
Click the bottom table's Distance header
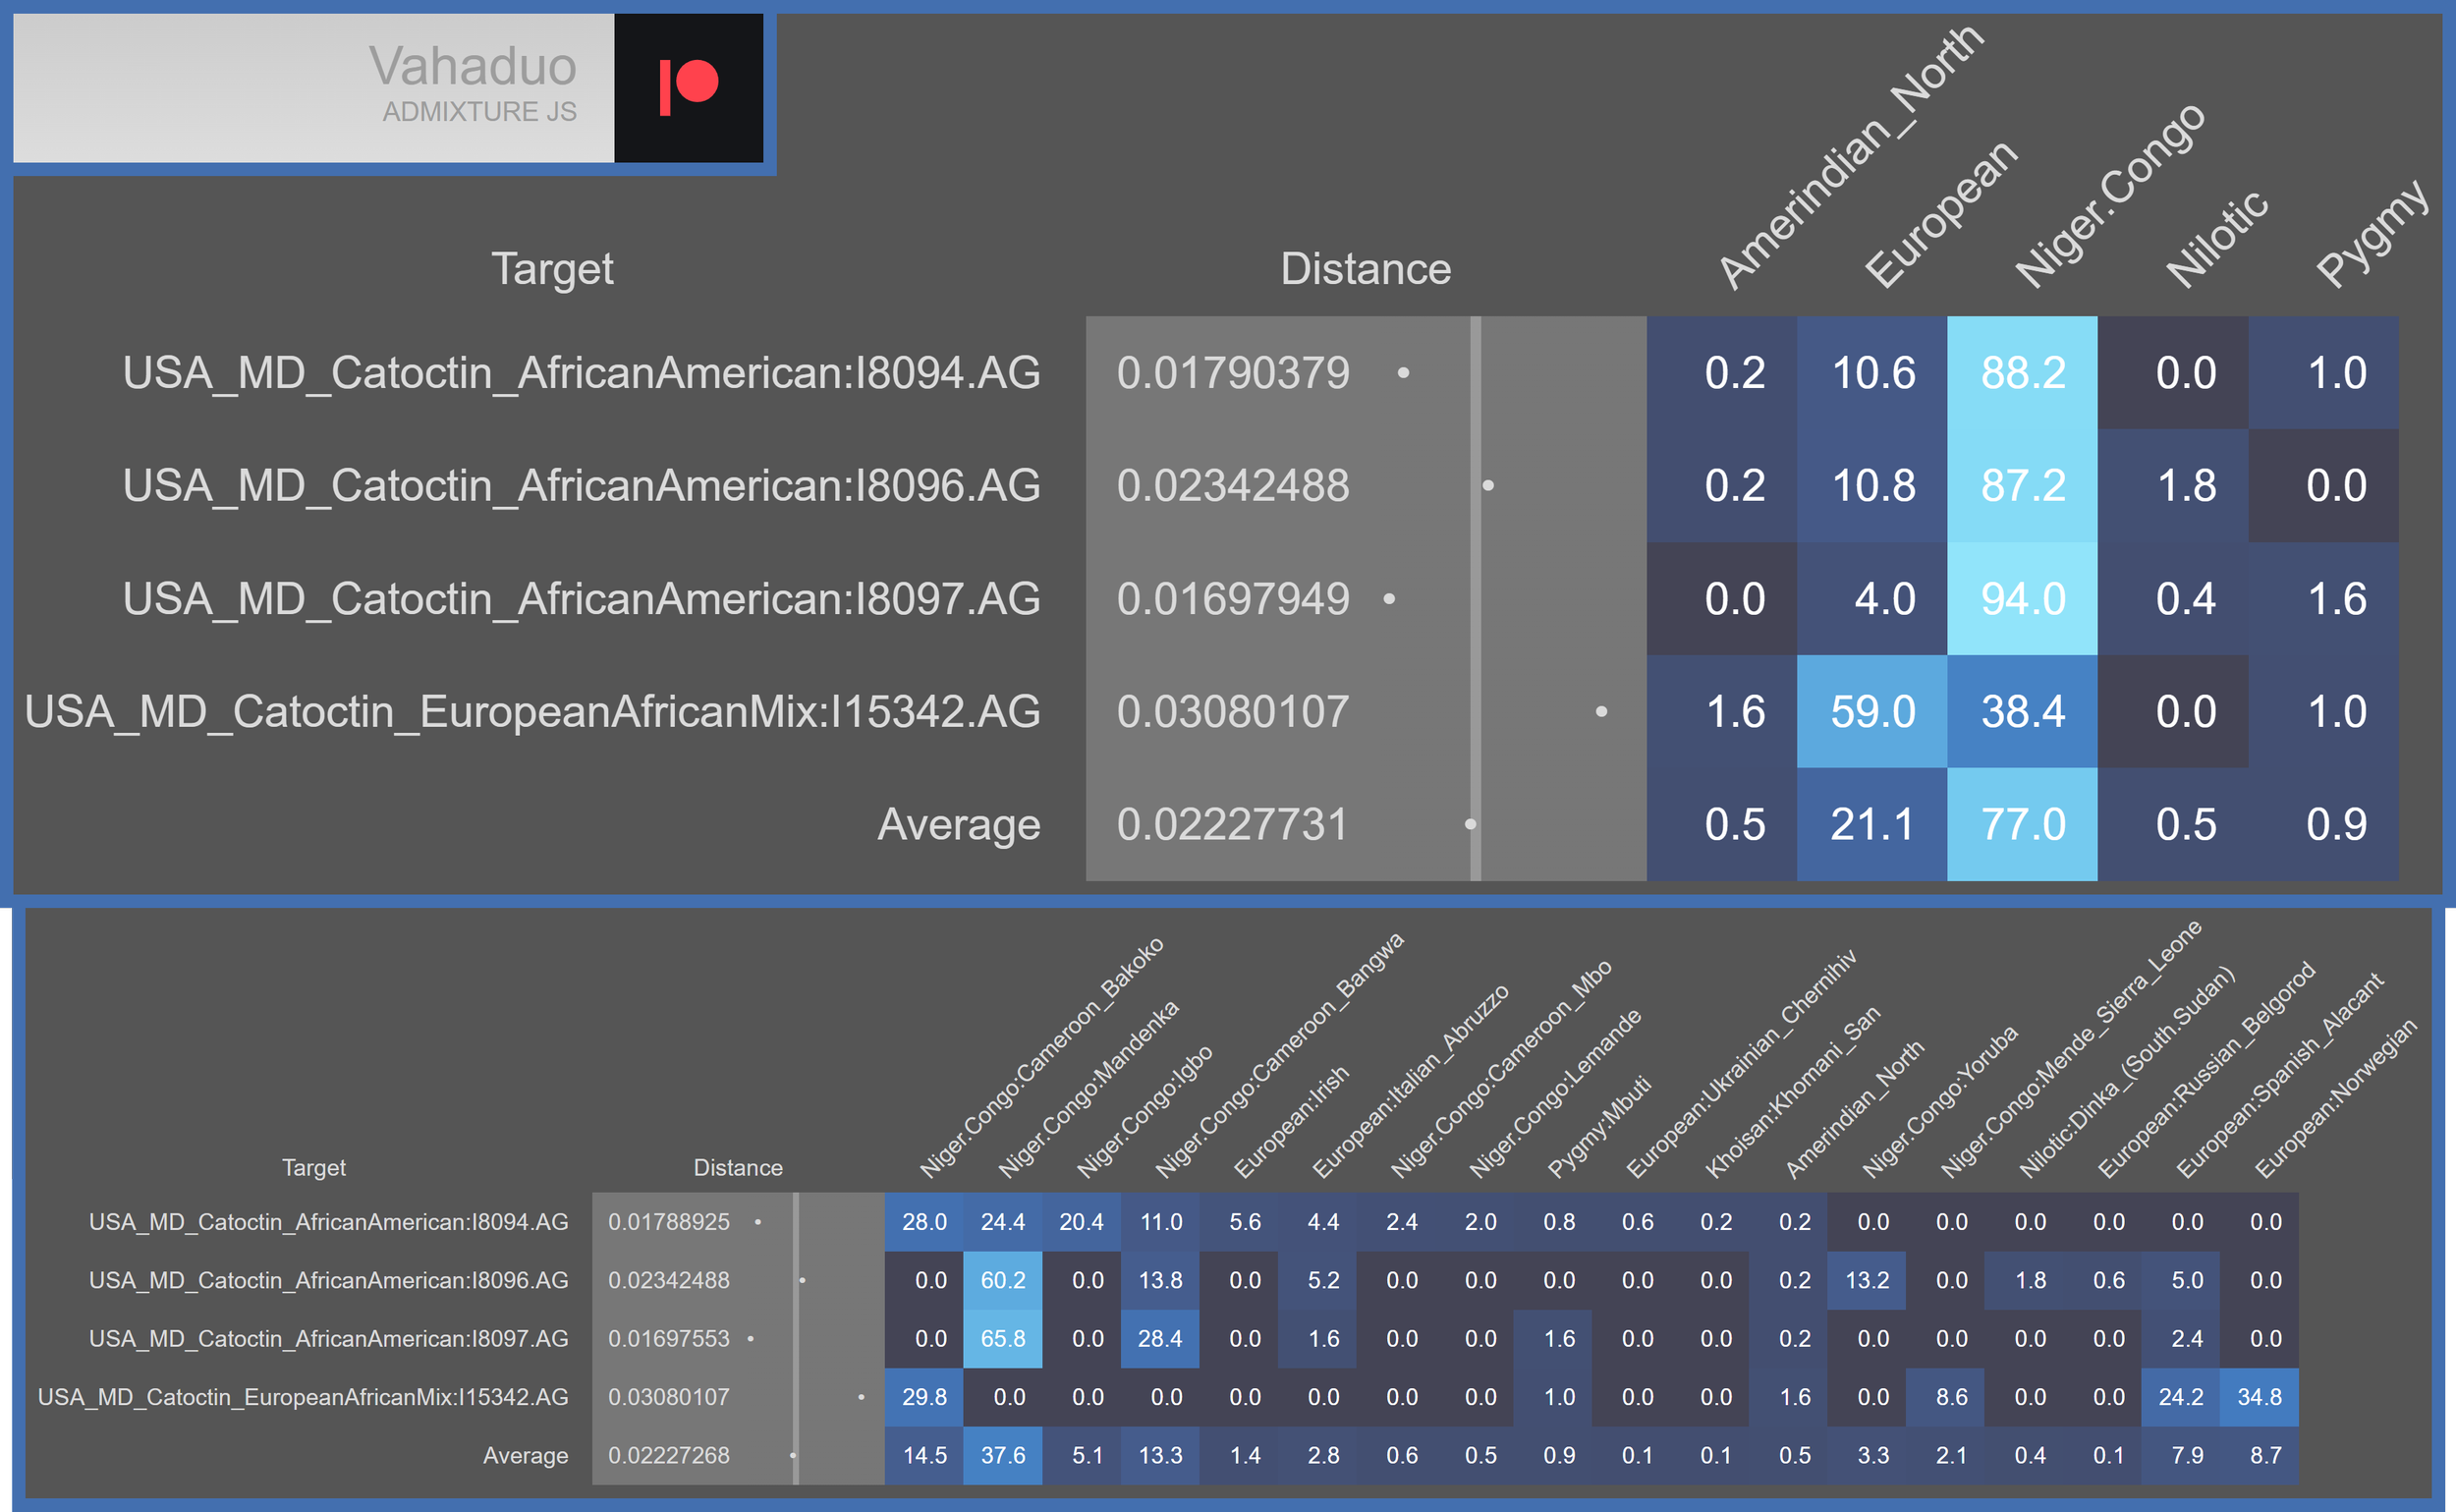(x=738, y=1167)
